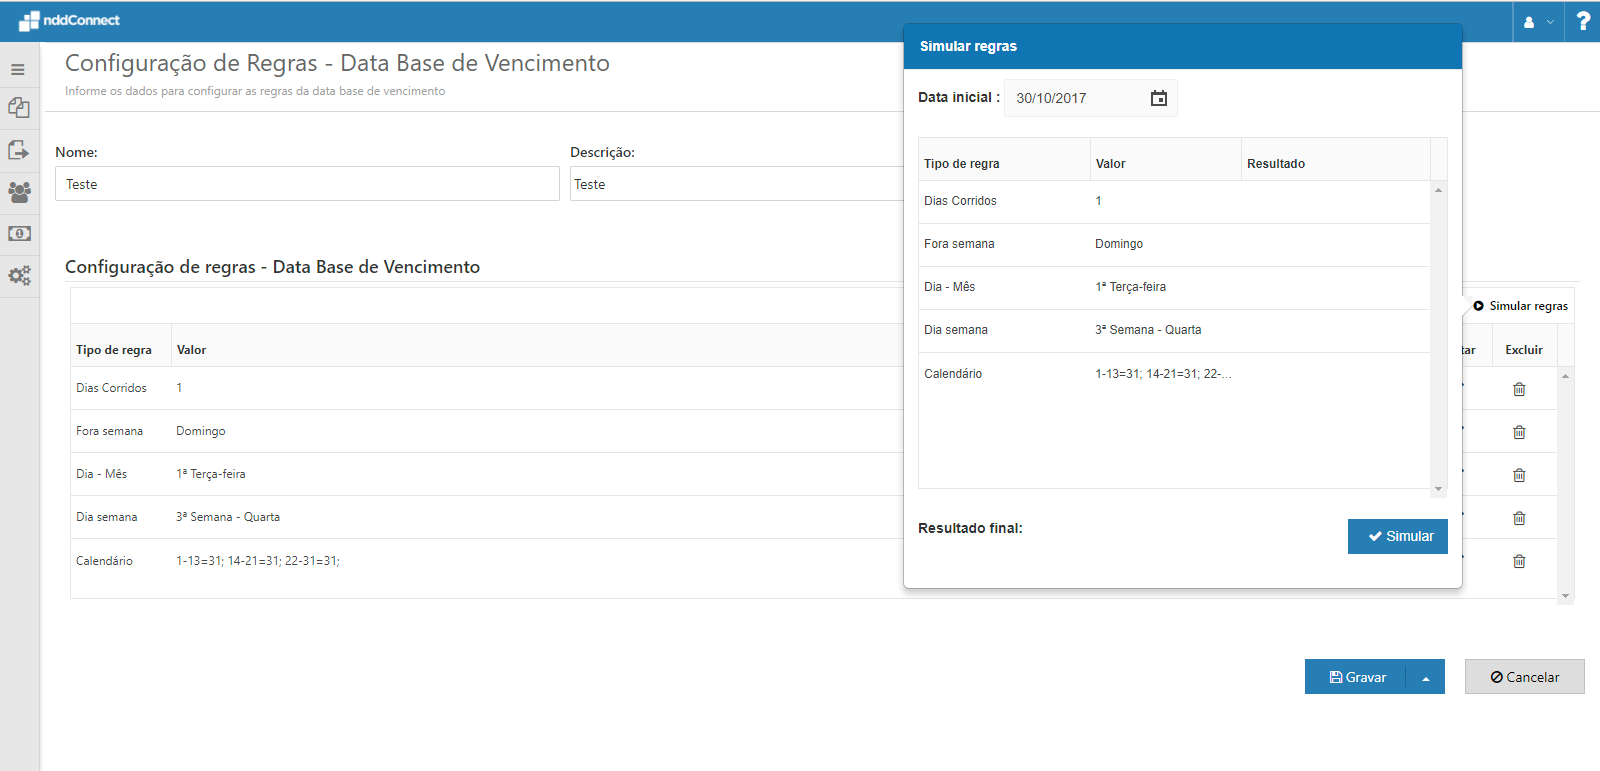This screenshot has width=1600, height=771.
Task: Click the Simular button
Action: (x=1397, y=536)
